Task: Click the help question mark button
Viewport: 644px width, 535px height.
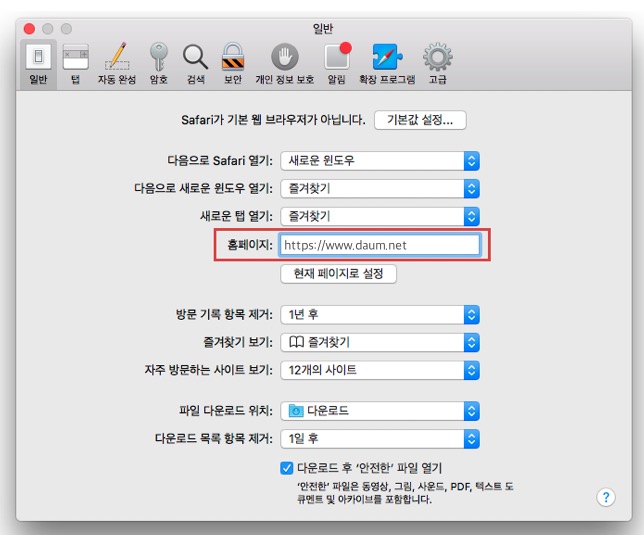Action: (x=605, y=497)
